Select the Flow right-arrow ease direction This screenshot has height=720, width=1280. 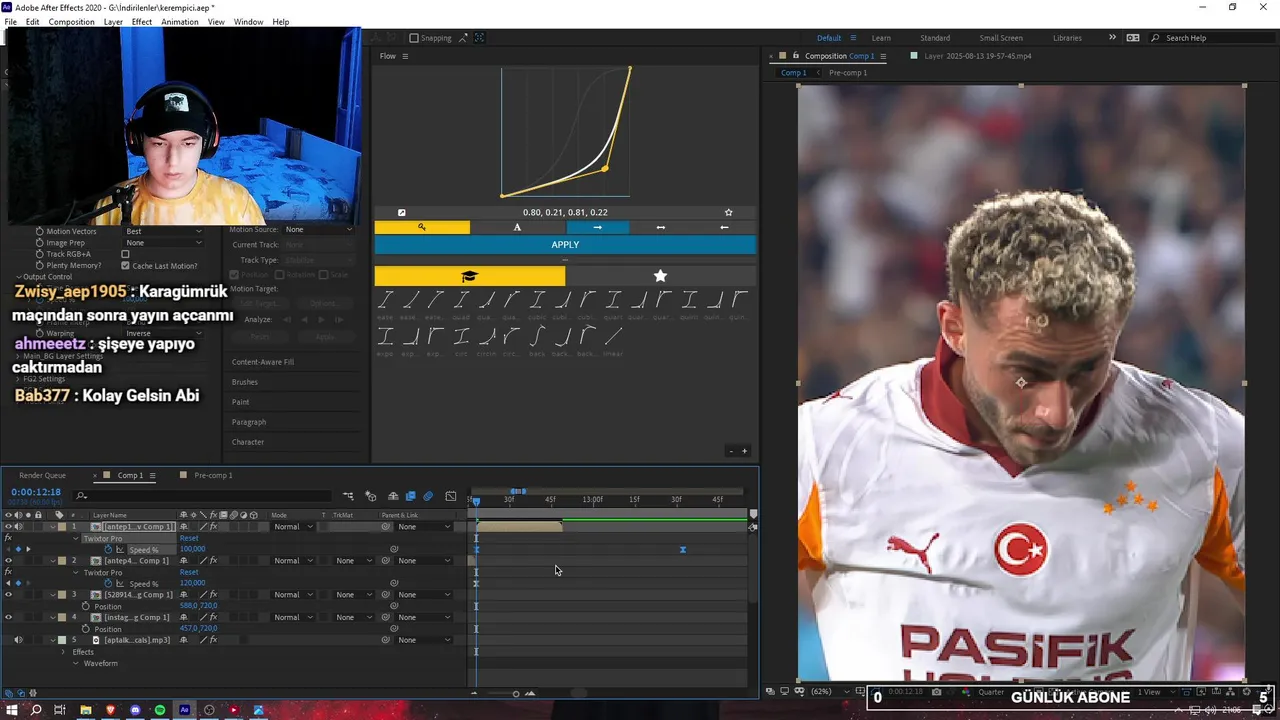point(597,227)
